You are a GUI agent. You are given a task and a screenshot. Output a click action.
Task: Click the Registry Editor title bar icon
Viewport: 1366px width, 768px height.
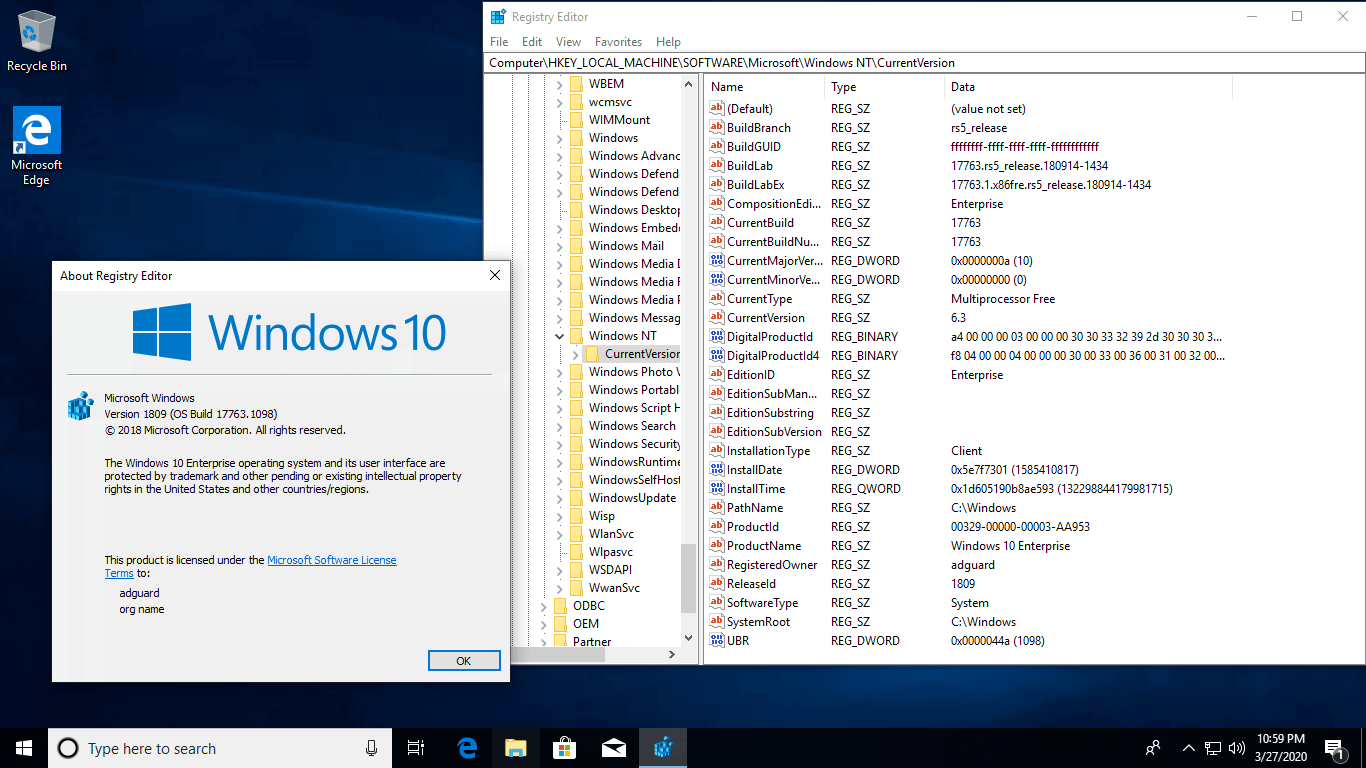coord(498,16)
